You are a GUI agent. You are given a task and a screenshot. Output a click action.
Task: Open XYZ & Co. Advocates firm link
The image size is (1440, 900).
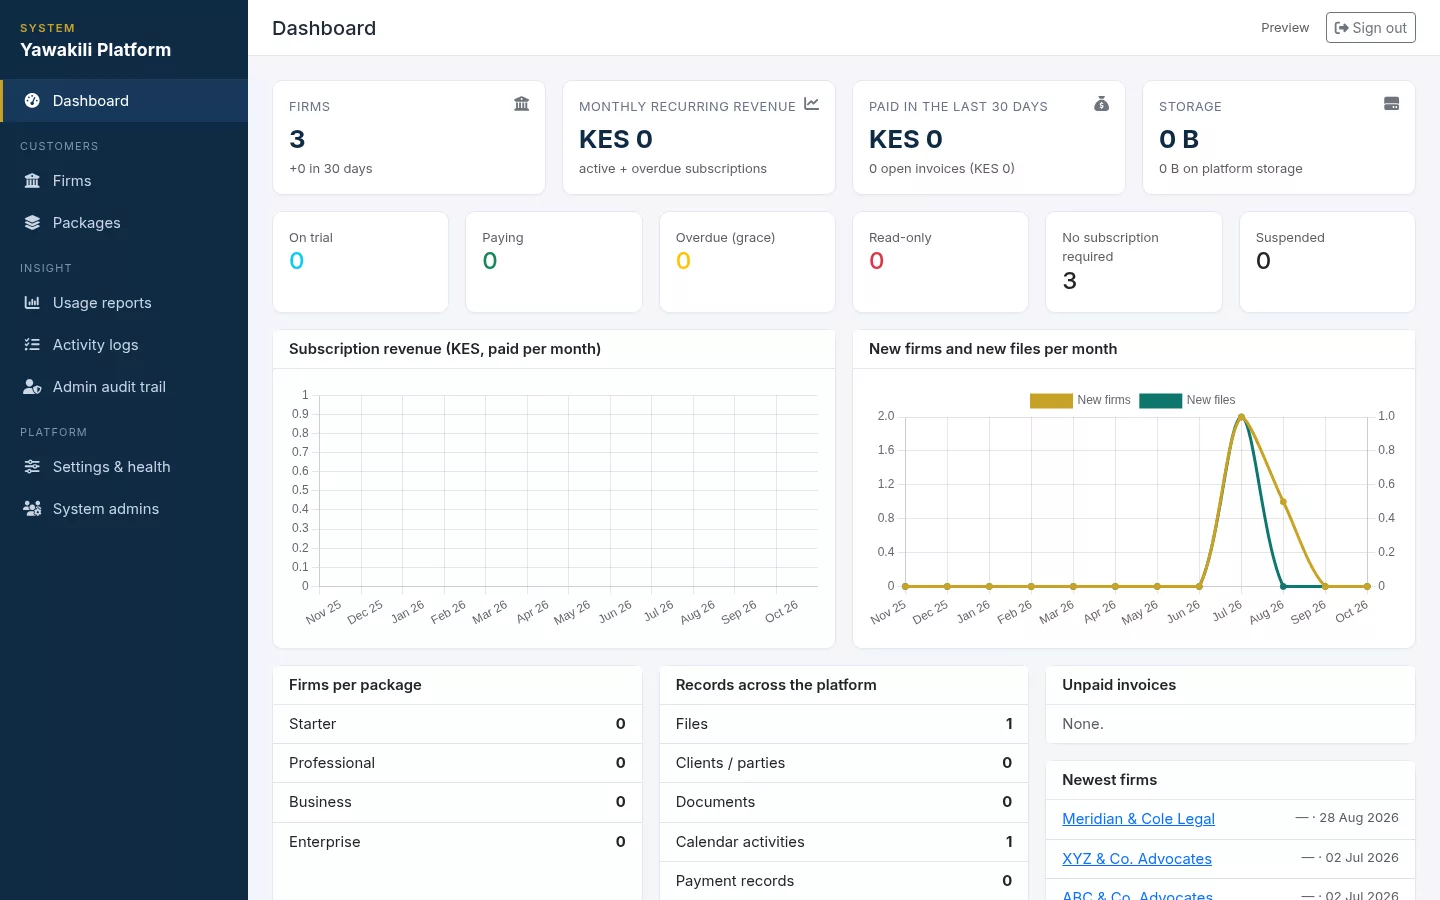[1136, 859]
